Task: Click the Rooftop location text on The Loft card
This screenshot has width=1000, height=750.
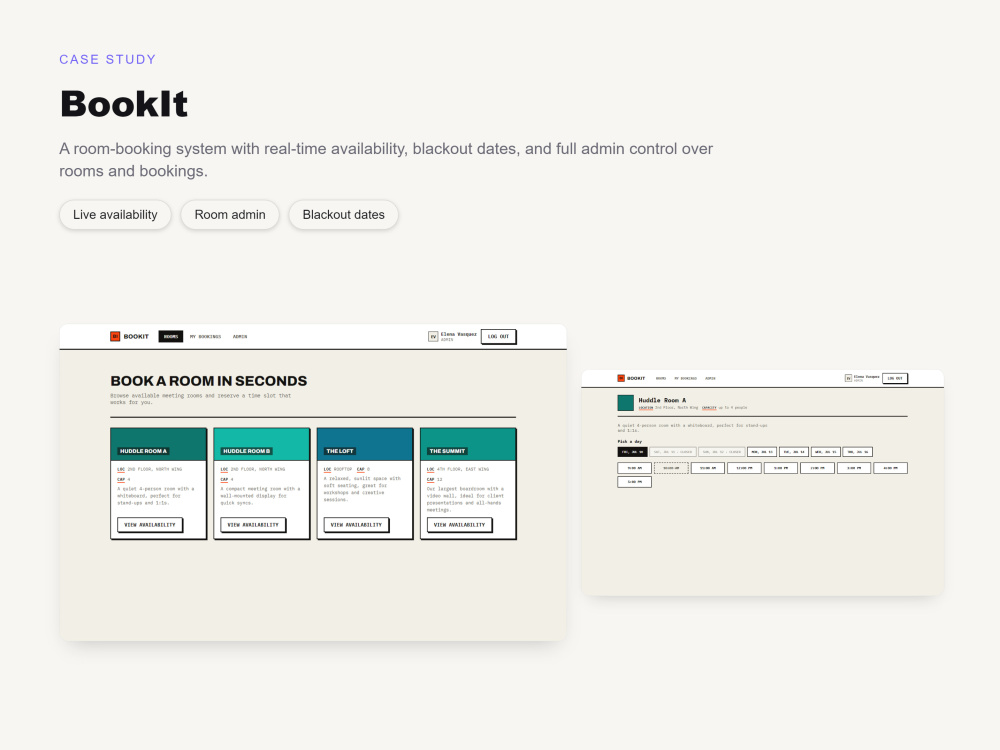Action: [x=342, y=469]
